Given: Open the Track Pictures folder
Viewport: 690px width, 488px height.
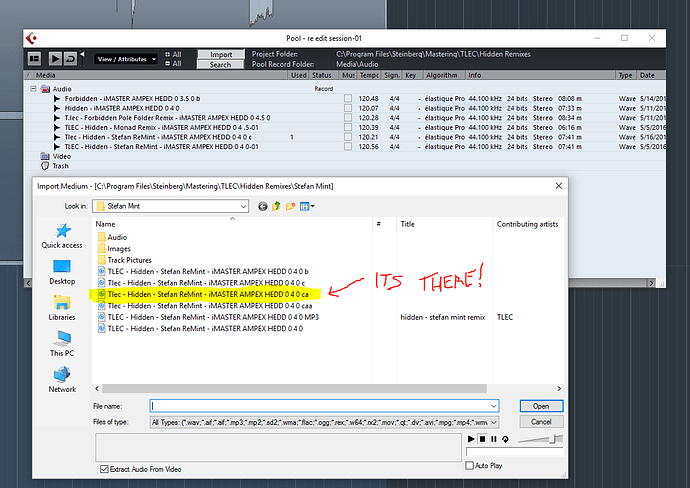Looking at the screenshot, I should 125,260.
